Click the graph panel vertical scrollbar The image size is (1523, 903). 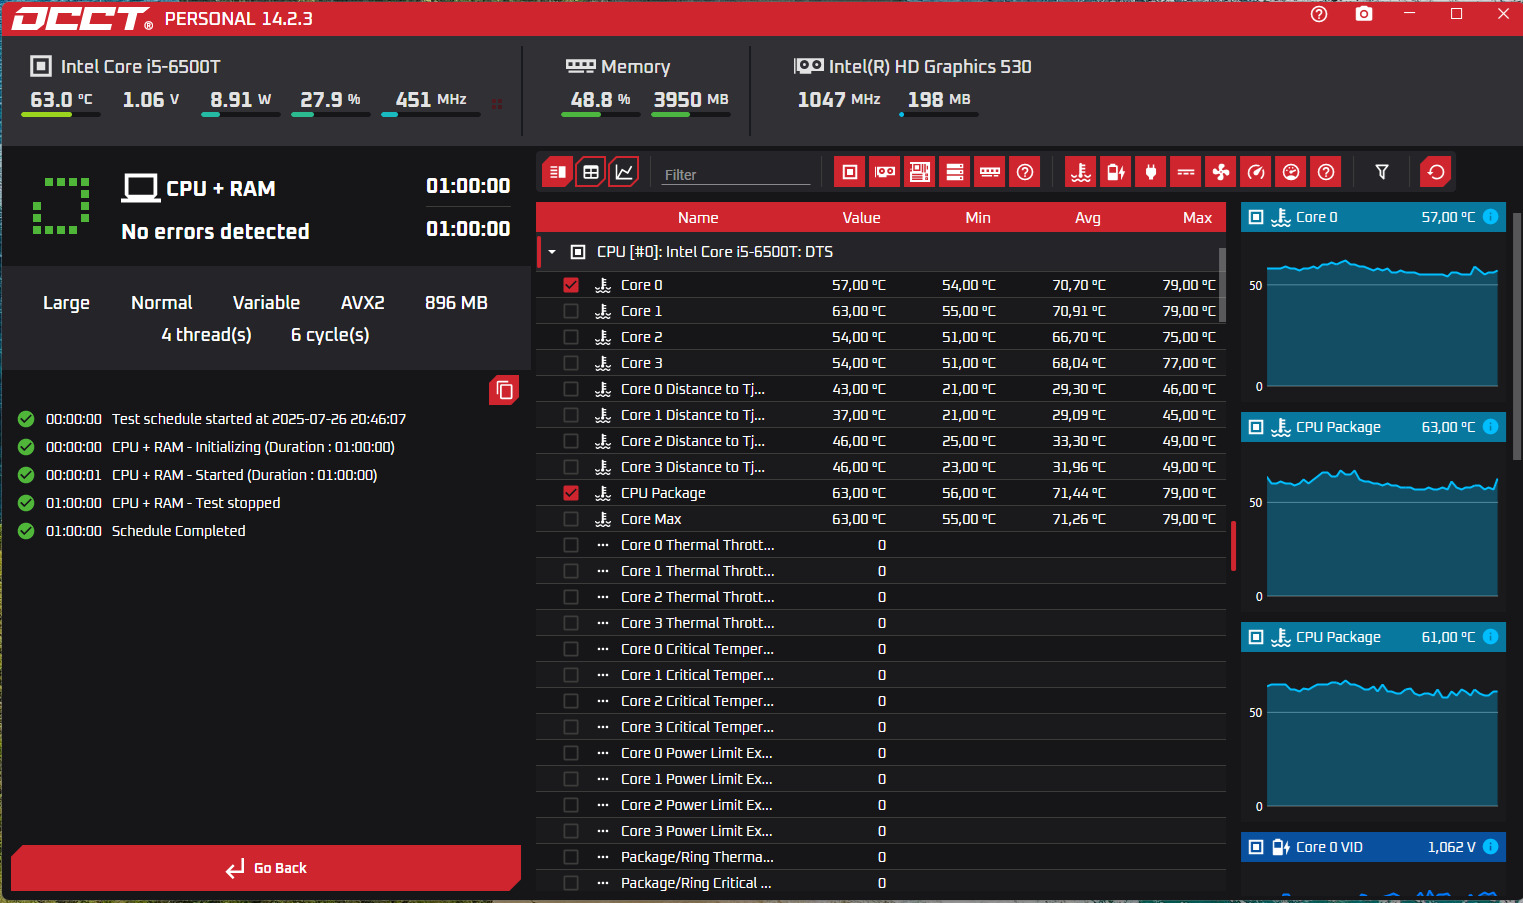(1516, 335)
